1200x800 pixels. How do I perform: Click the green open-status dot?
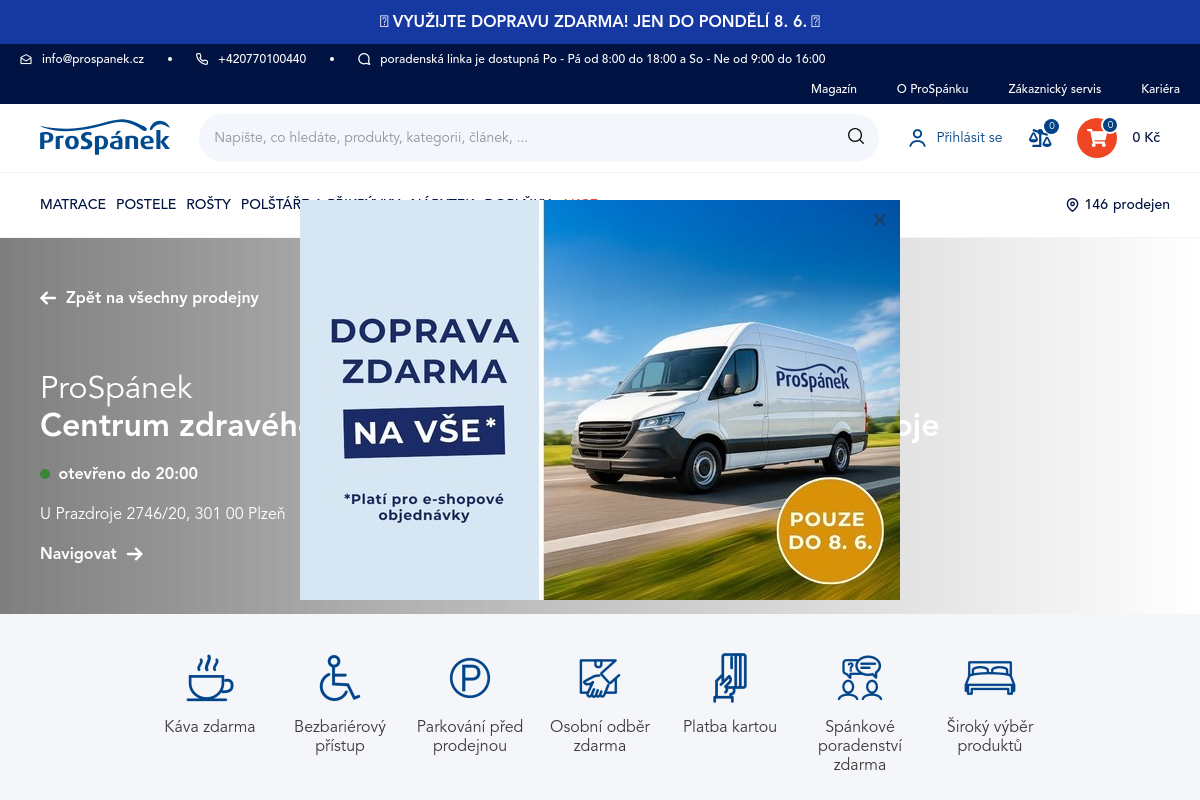[45, 474]
